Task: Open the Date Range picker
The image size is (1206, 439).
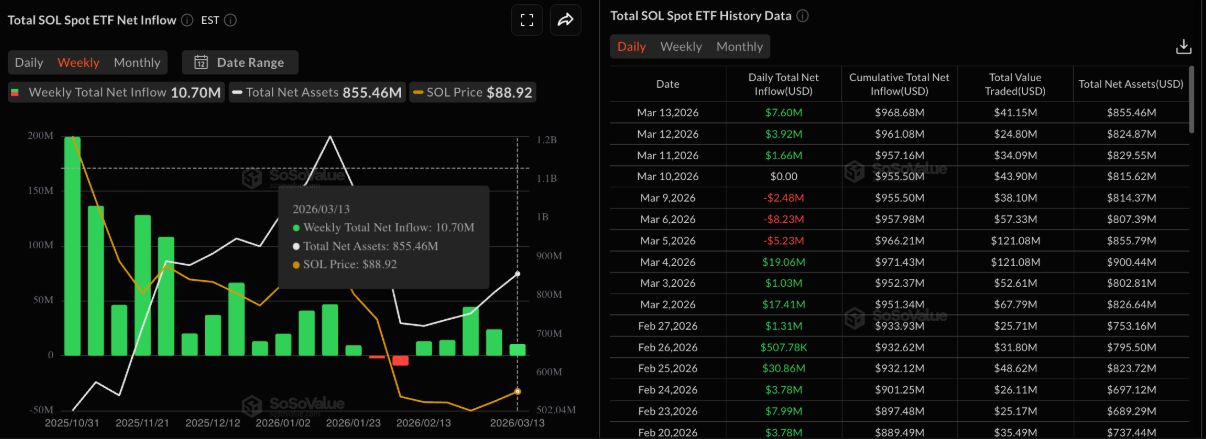Action: (240, 62)
